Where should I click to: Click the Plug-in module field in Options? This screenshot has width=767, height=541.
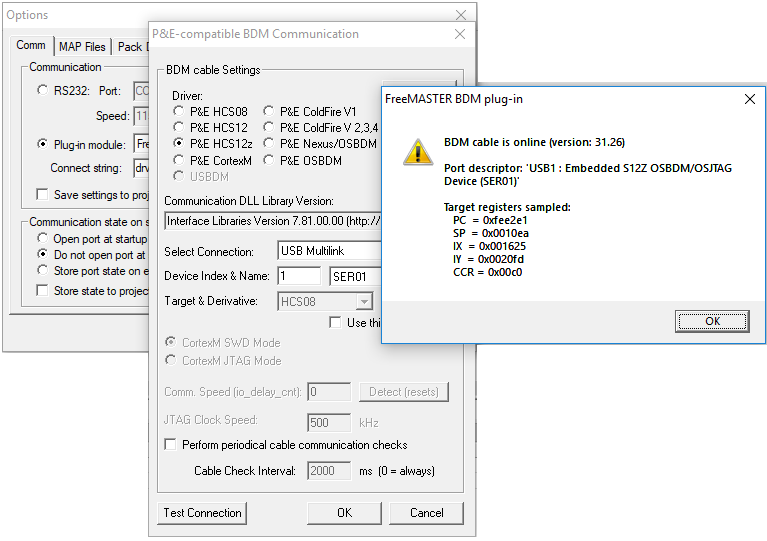pyautogui.click(x=141, y=144)
